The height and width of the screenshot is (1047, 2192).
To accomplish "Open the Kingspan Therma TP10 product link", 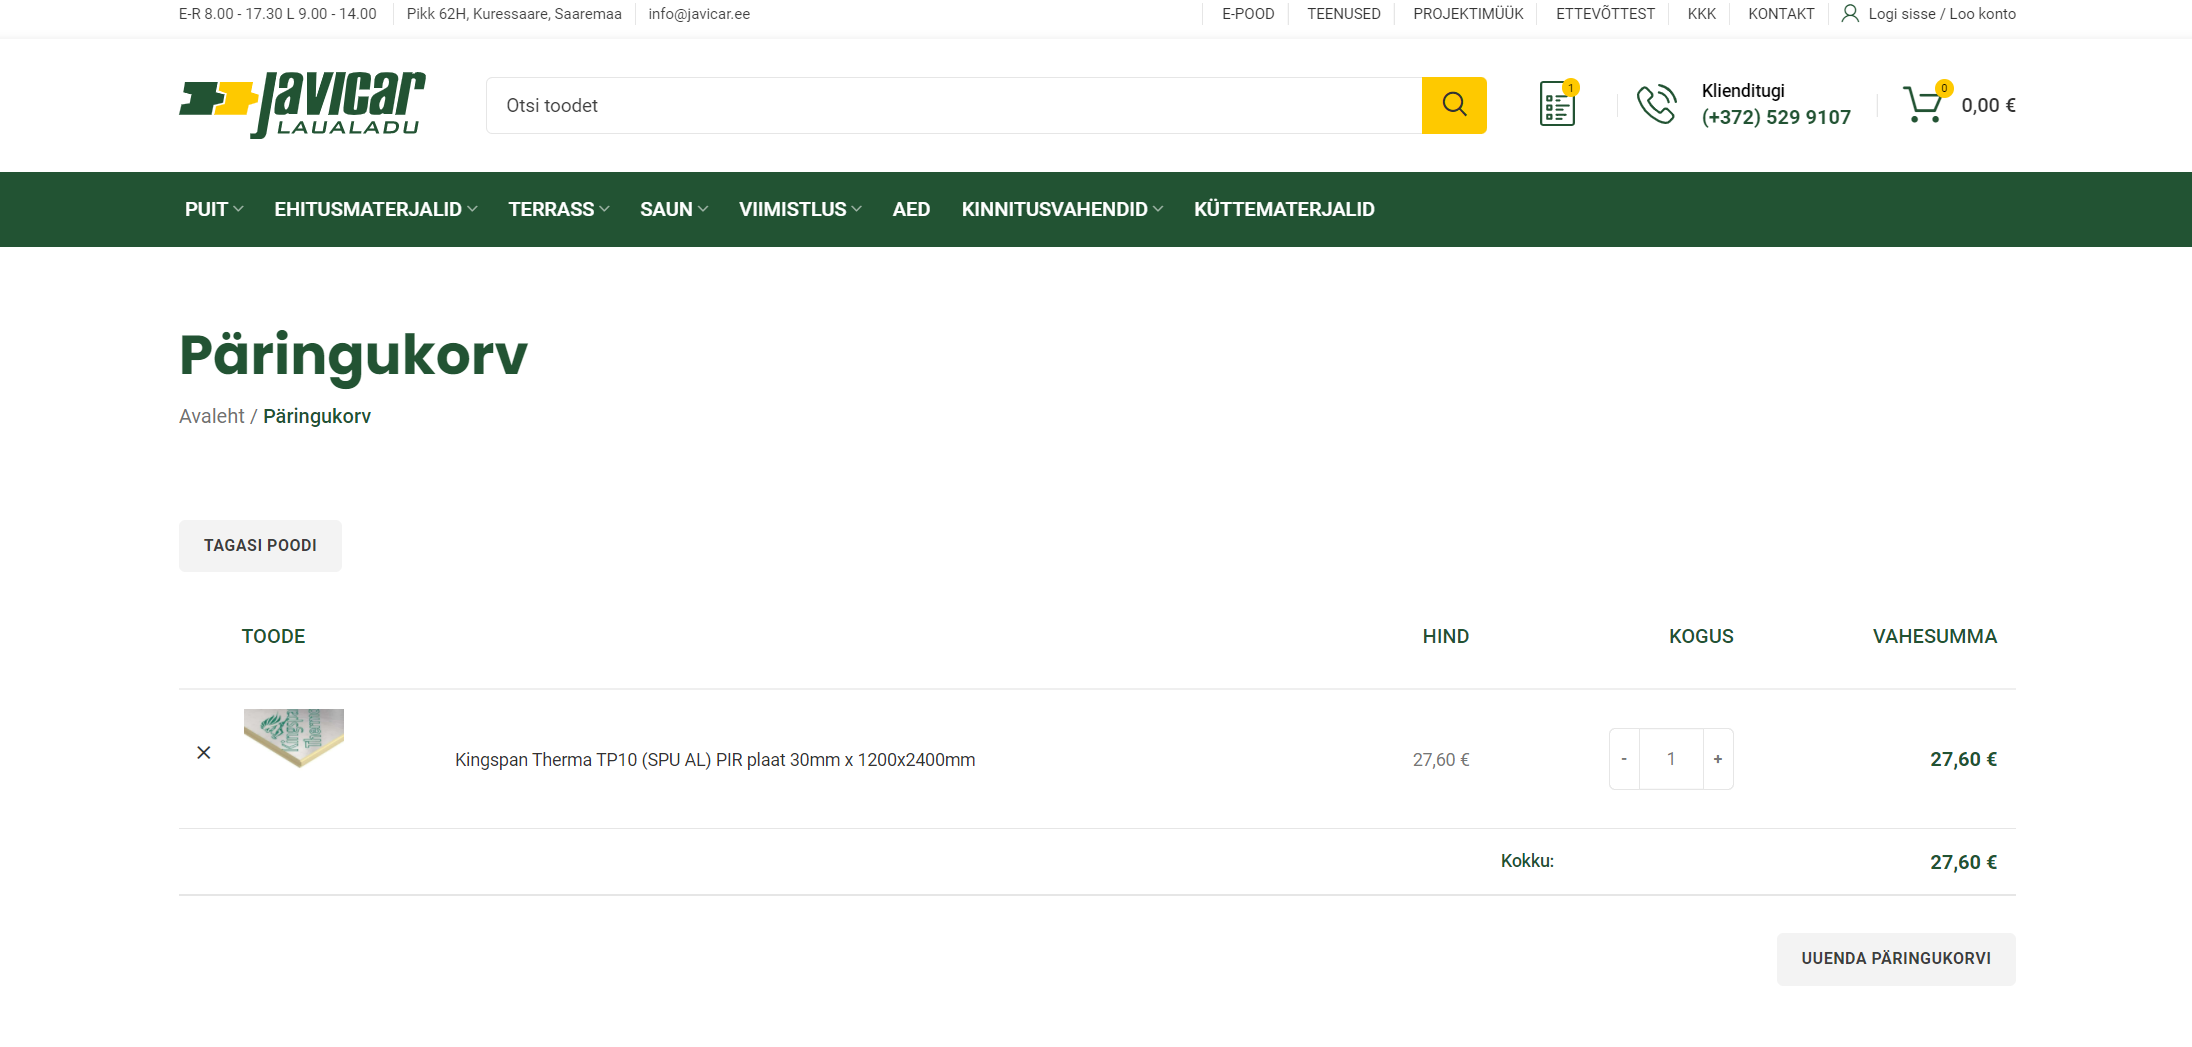I will click(715, 760).
